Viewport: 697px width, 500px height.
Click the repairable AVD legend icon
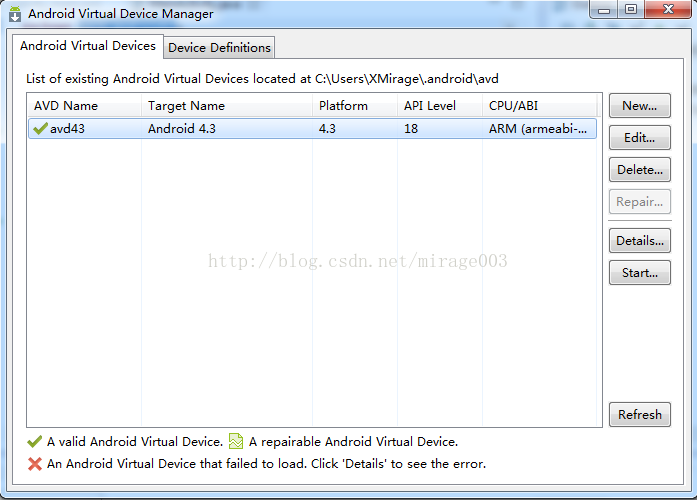(x=236, y=441)
